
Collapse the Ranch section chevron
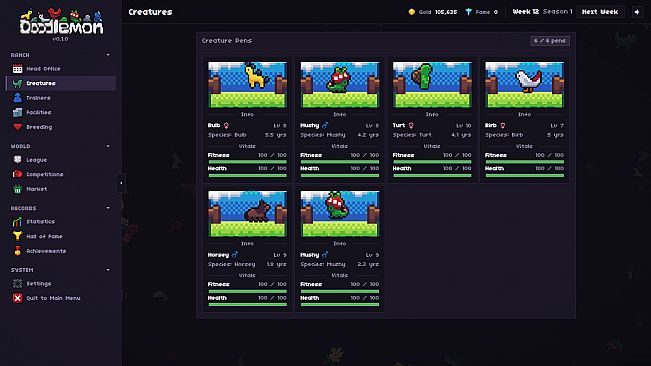pos(108,55)
